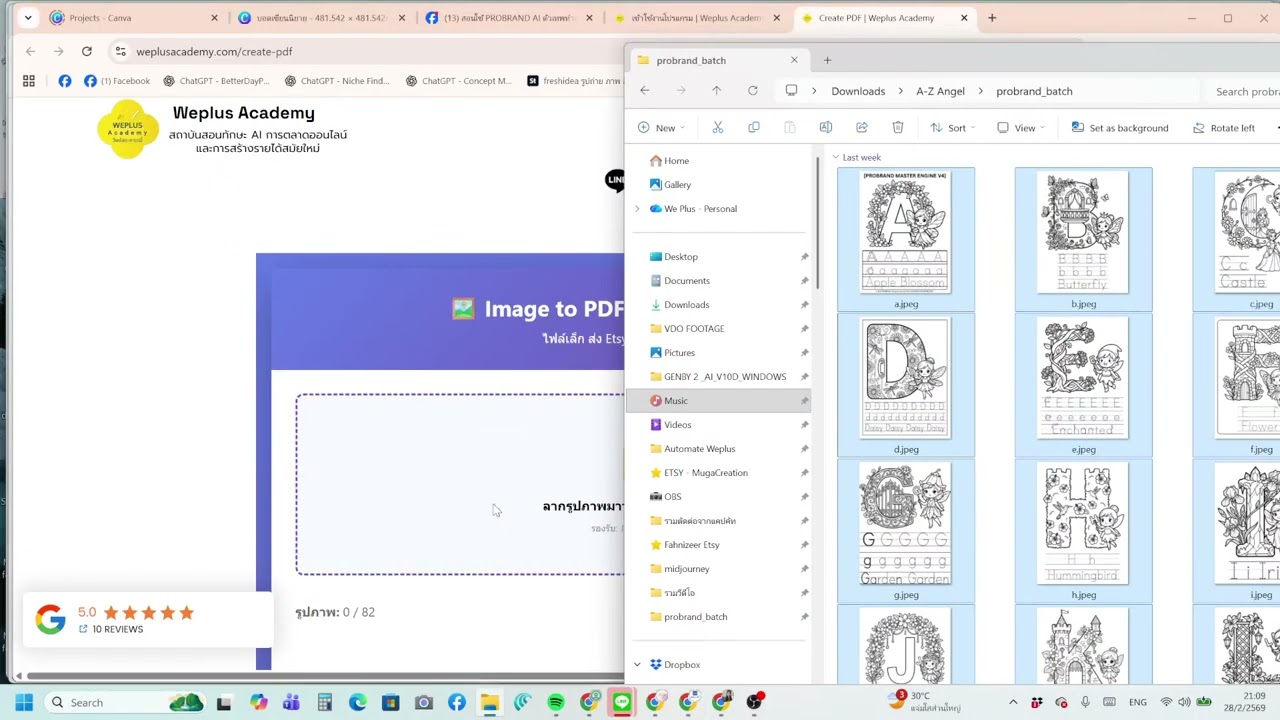The height and width of the screenshot is (720, 1280).
Task: Click the image drop zone on the PDF page
Action: click(460, 484)
